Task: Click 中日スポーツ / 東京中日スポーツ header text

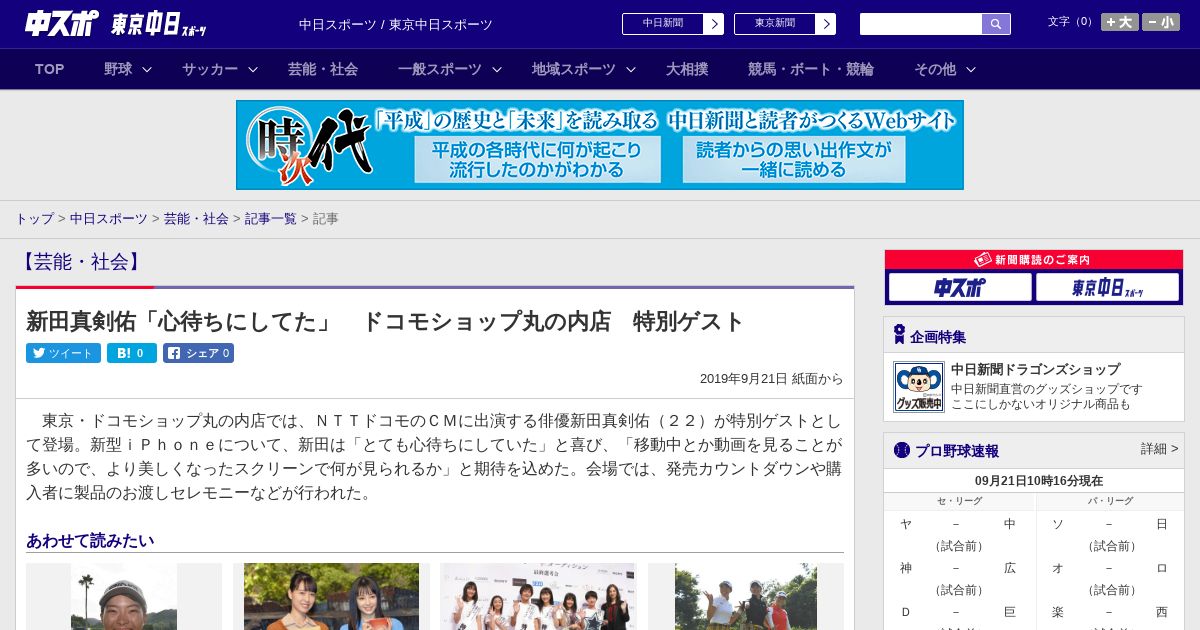Action: click(396, 24)
